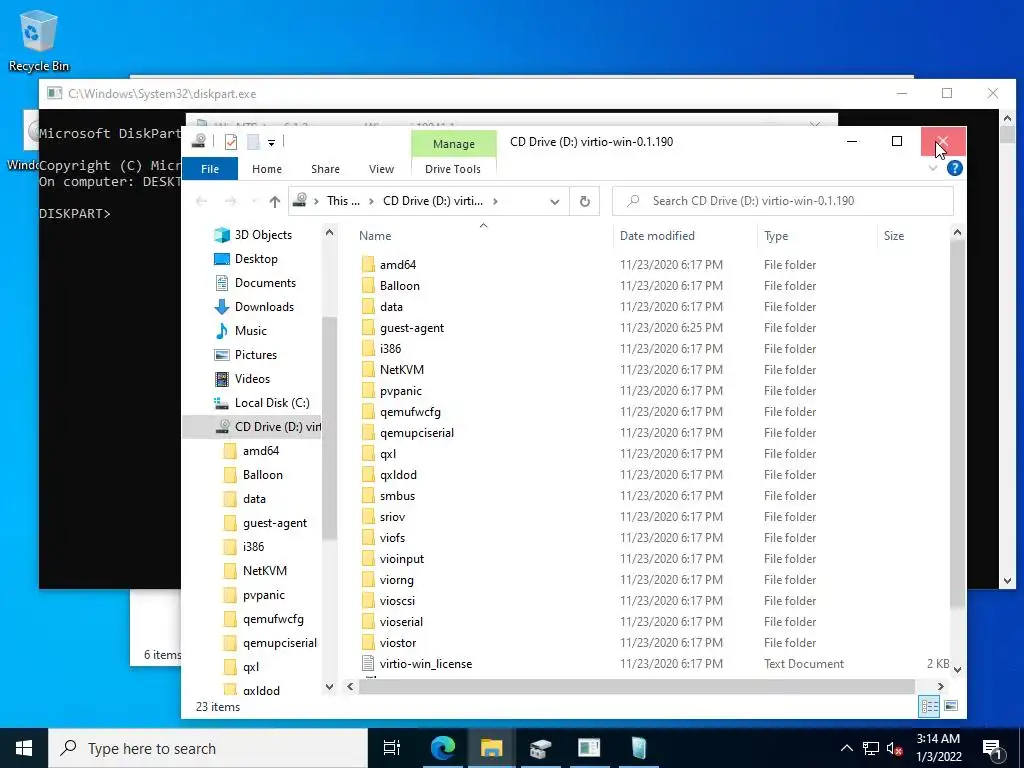Image resolution: width=1024 pixels, height=768 pixels.
Task: Click 'This ...' in the address breadcrumb
Action: pyautogui.click(x=343, y=201)
